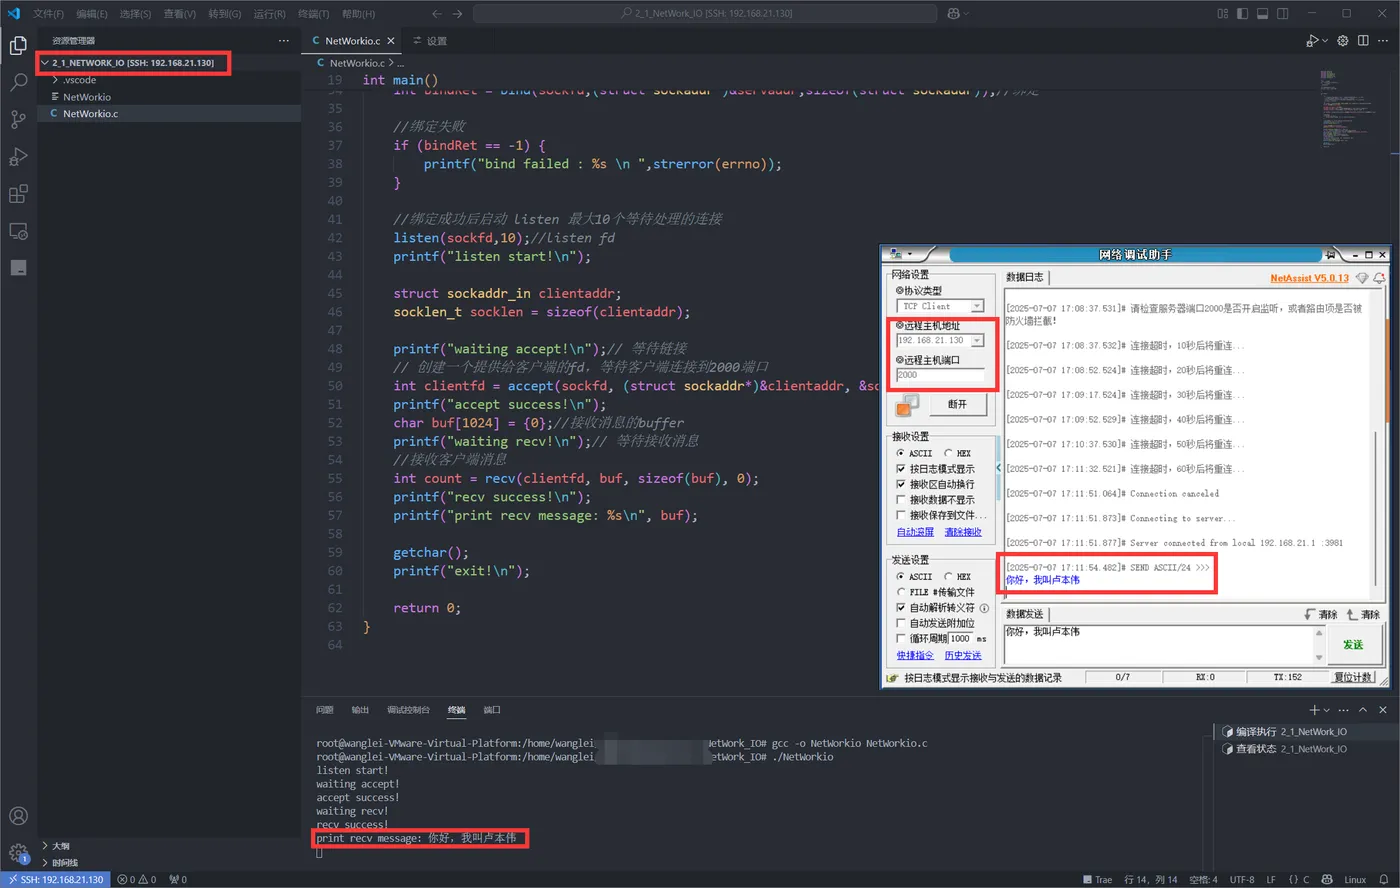Toggle 按日志模式显示 checkbox
The height and width of the screenshot is (888, 1400).
pos(901,468)
